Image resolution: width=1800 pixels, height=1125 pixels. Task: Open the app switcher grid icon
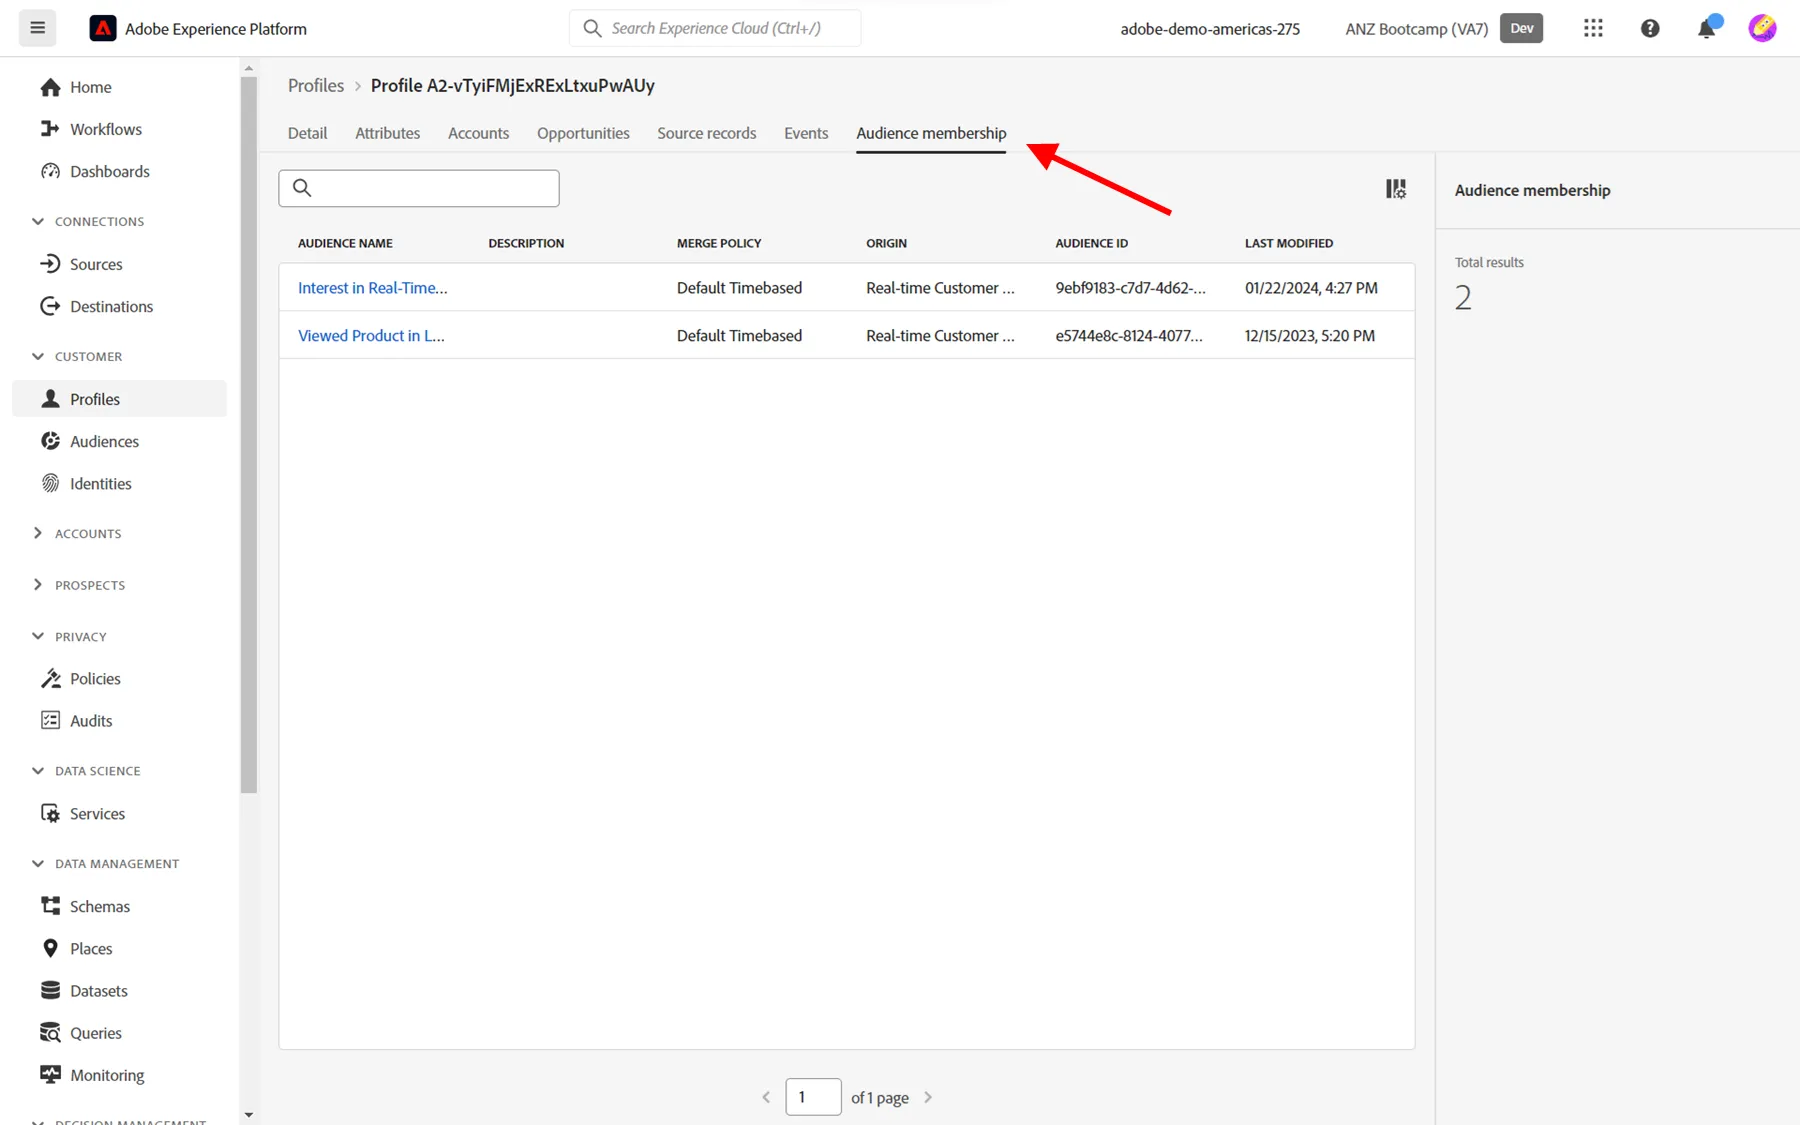pyautogui.click(x=1593, y=28)
